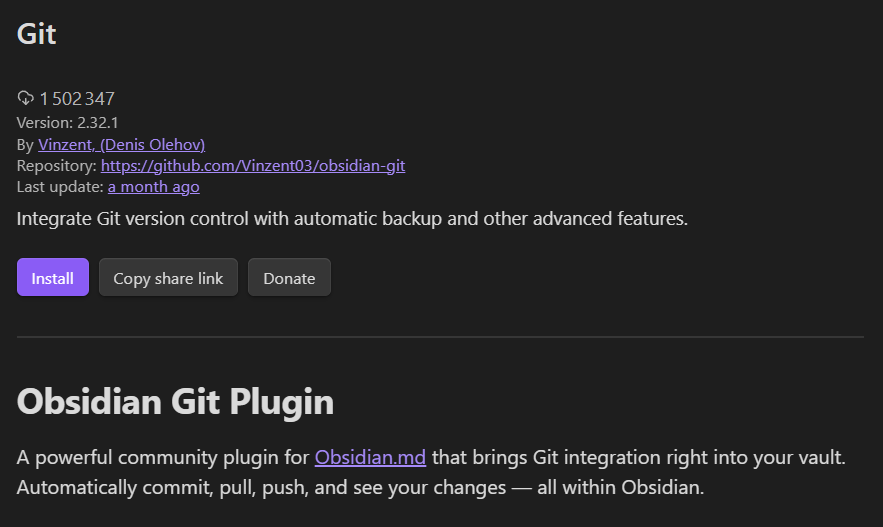Image resolution: width=883 pixels, height=527 pixels.
Task: Open author link Vinzent, (Denis Olehov)
Action: click(121, 145)
